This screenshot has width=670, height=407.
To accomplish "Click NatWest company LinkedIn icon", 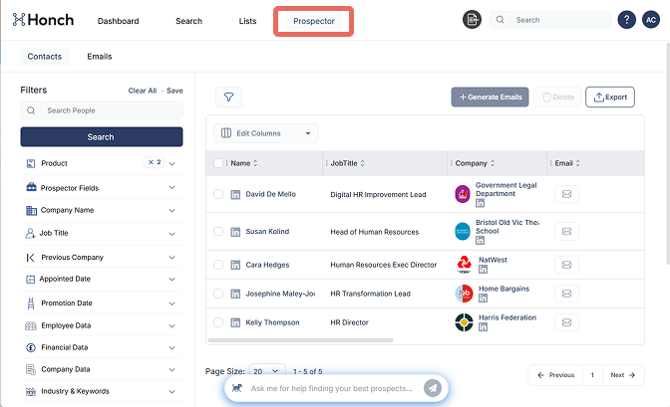I will coord(482,271).
